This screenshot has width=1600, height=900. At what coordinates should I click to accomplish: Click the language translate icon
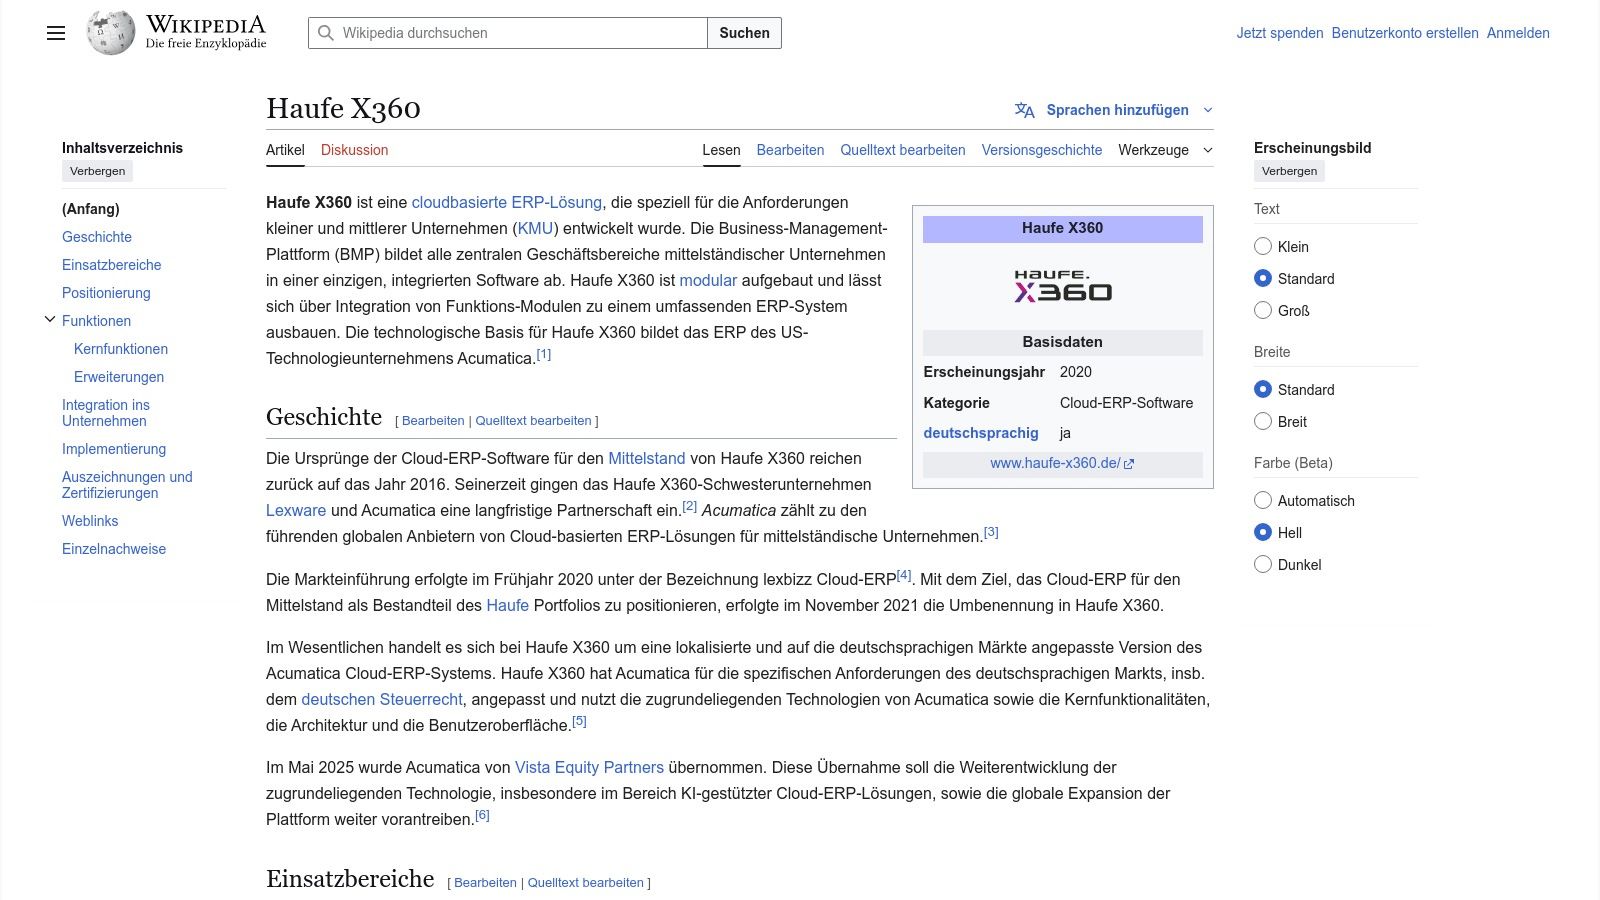tap(1025, 110)
